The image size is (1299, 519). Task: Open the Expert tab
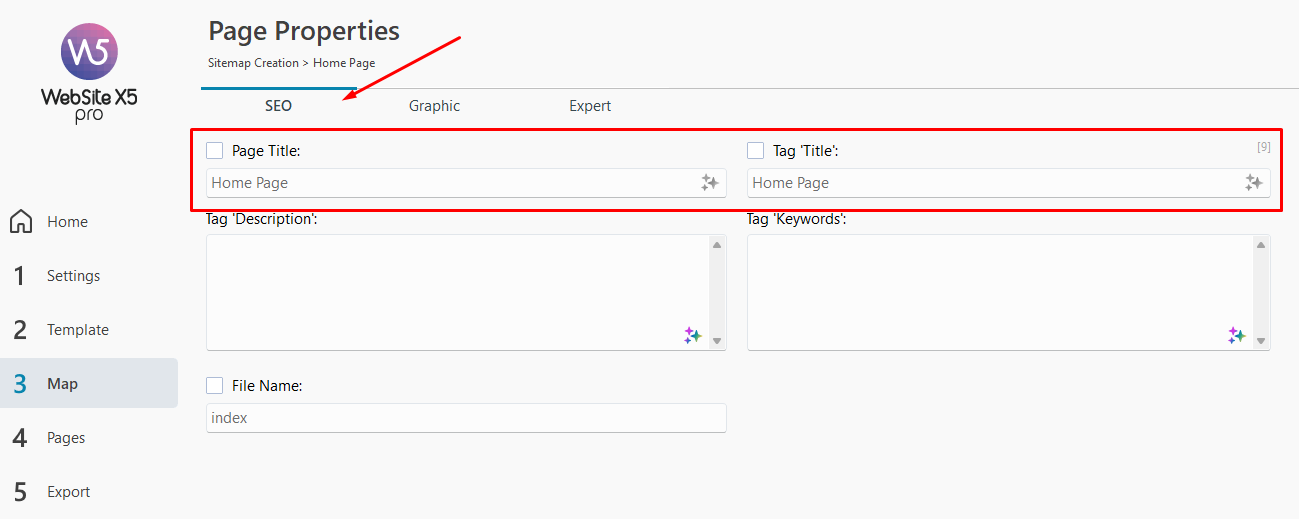590,106
